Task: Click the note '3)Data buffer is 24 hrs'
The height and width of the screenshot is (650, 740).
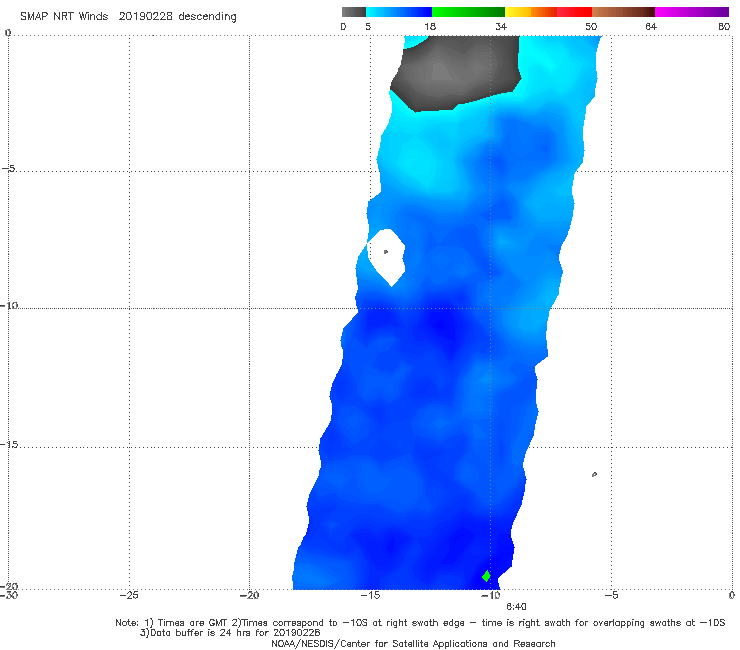Action: (230, 633)
